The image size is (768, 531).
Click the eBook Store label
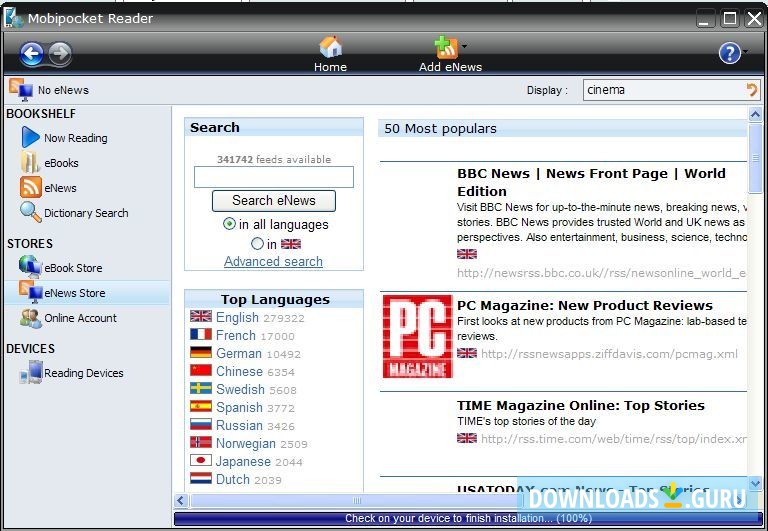click(x=73, y=268)
